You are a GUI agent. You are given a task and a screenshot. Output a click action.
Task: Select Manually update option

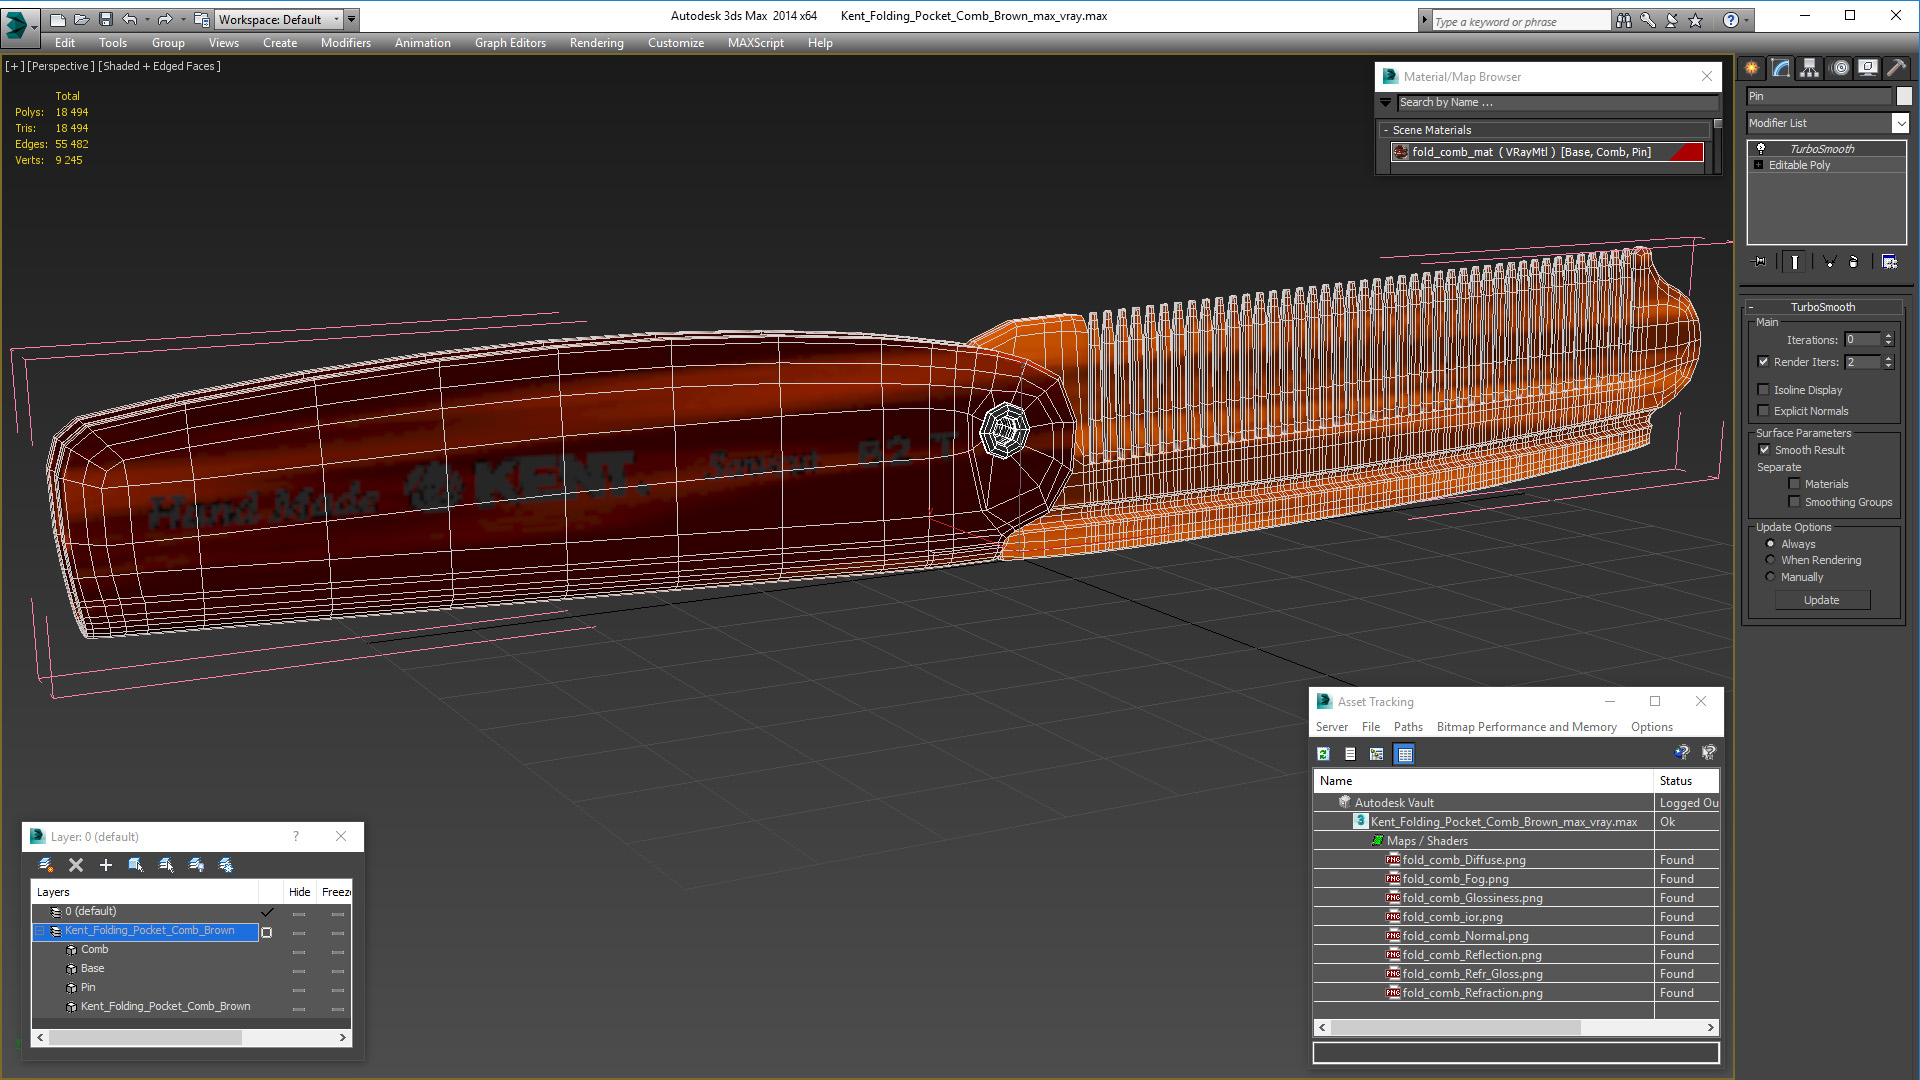pos(1770,577)
